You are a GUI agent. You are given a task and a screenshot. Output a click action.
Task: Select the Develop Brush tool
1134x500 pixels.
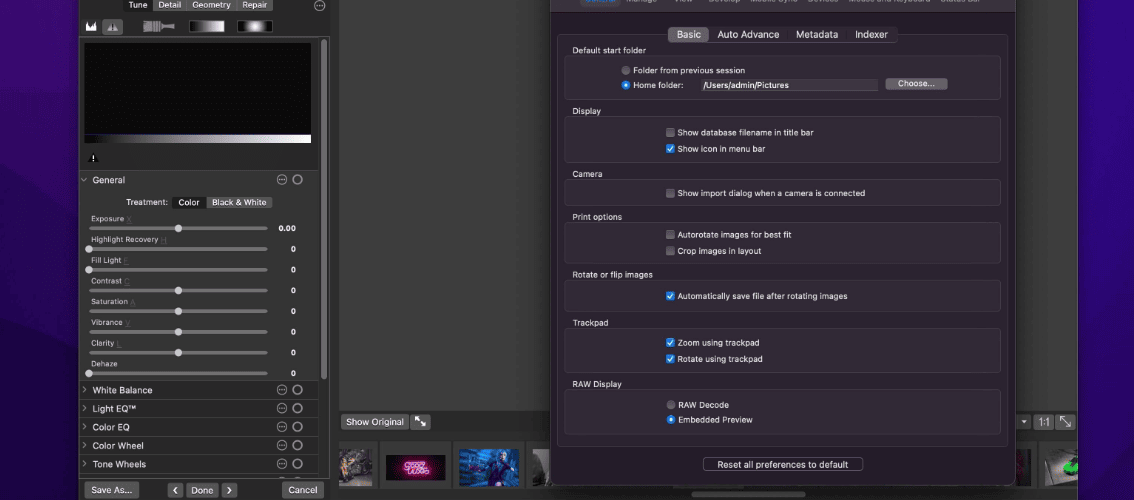point(158,26)
